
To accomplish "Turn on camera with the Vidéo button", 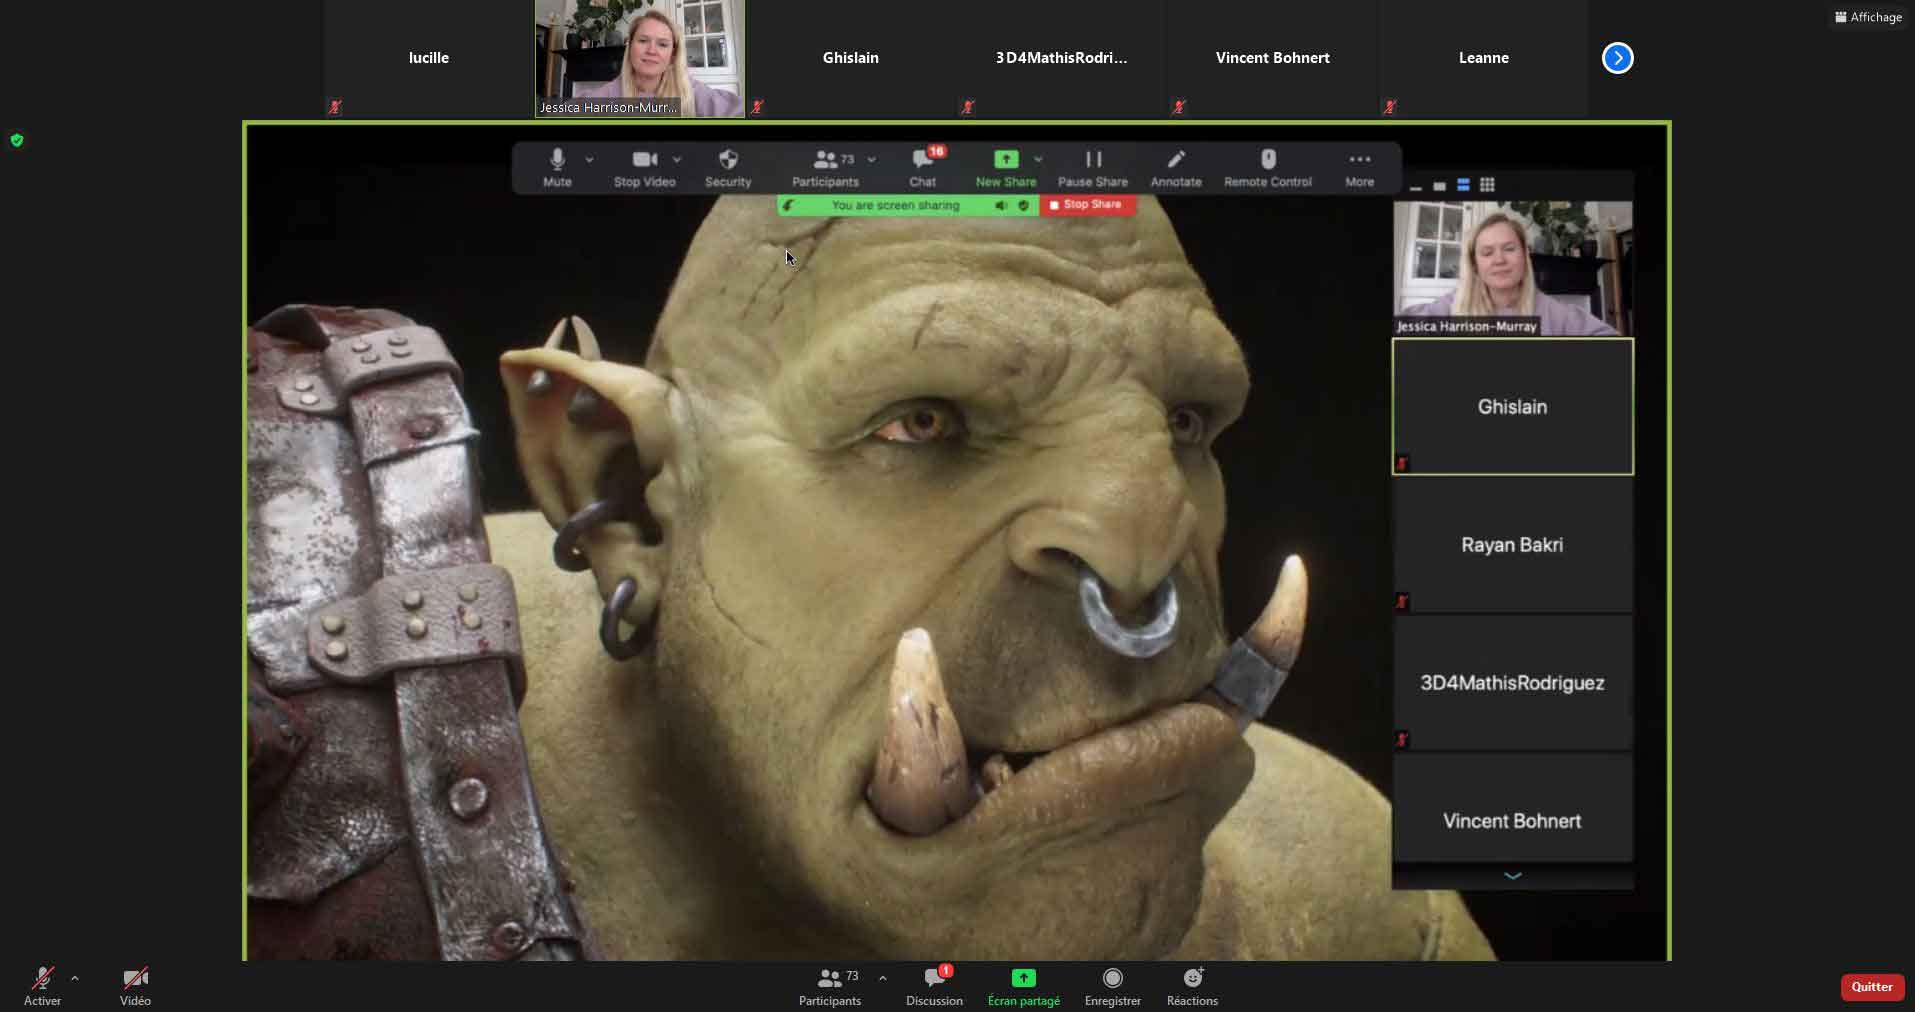I will click(135, 986).
